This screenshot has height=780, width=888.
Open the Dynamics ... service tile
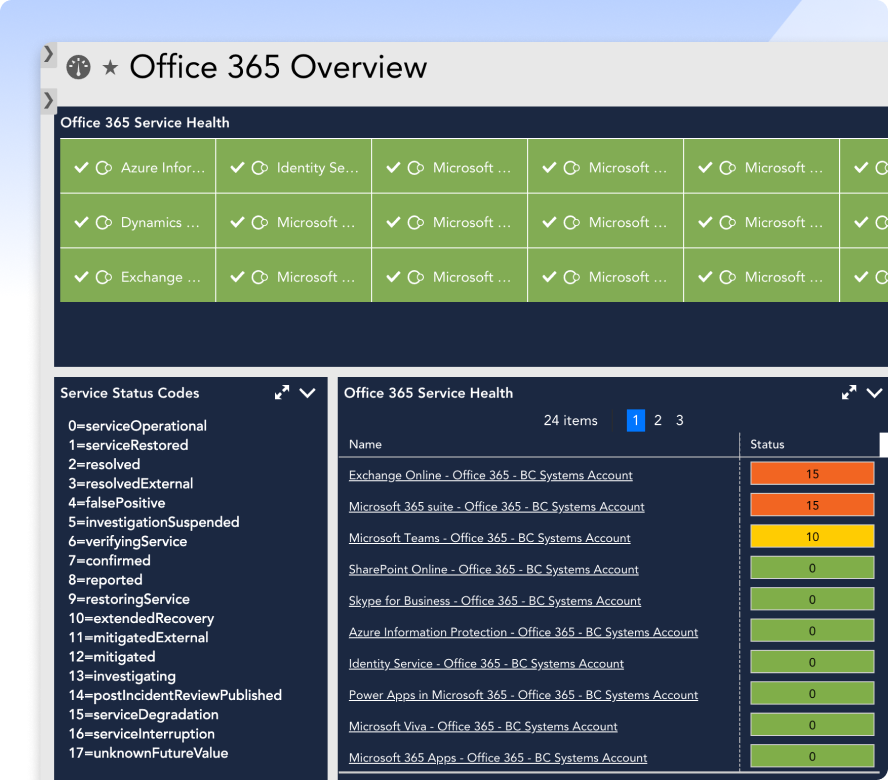pyautogui.click(x=138, y=221)
